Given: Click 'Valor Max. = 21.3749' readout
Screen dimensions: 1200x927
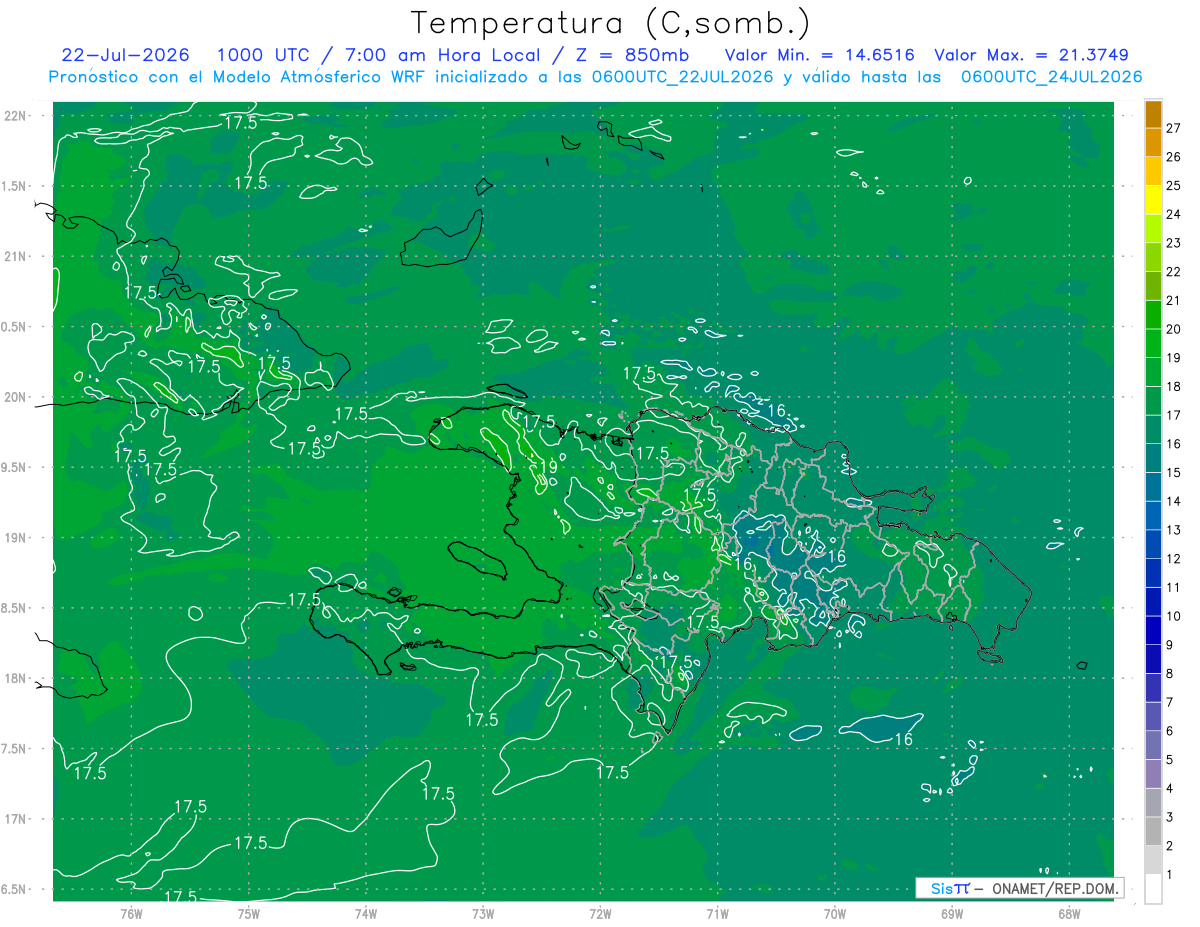Looking at the screenshot, I should pos(1032,55).
